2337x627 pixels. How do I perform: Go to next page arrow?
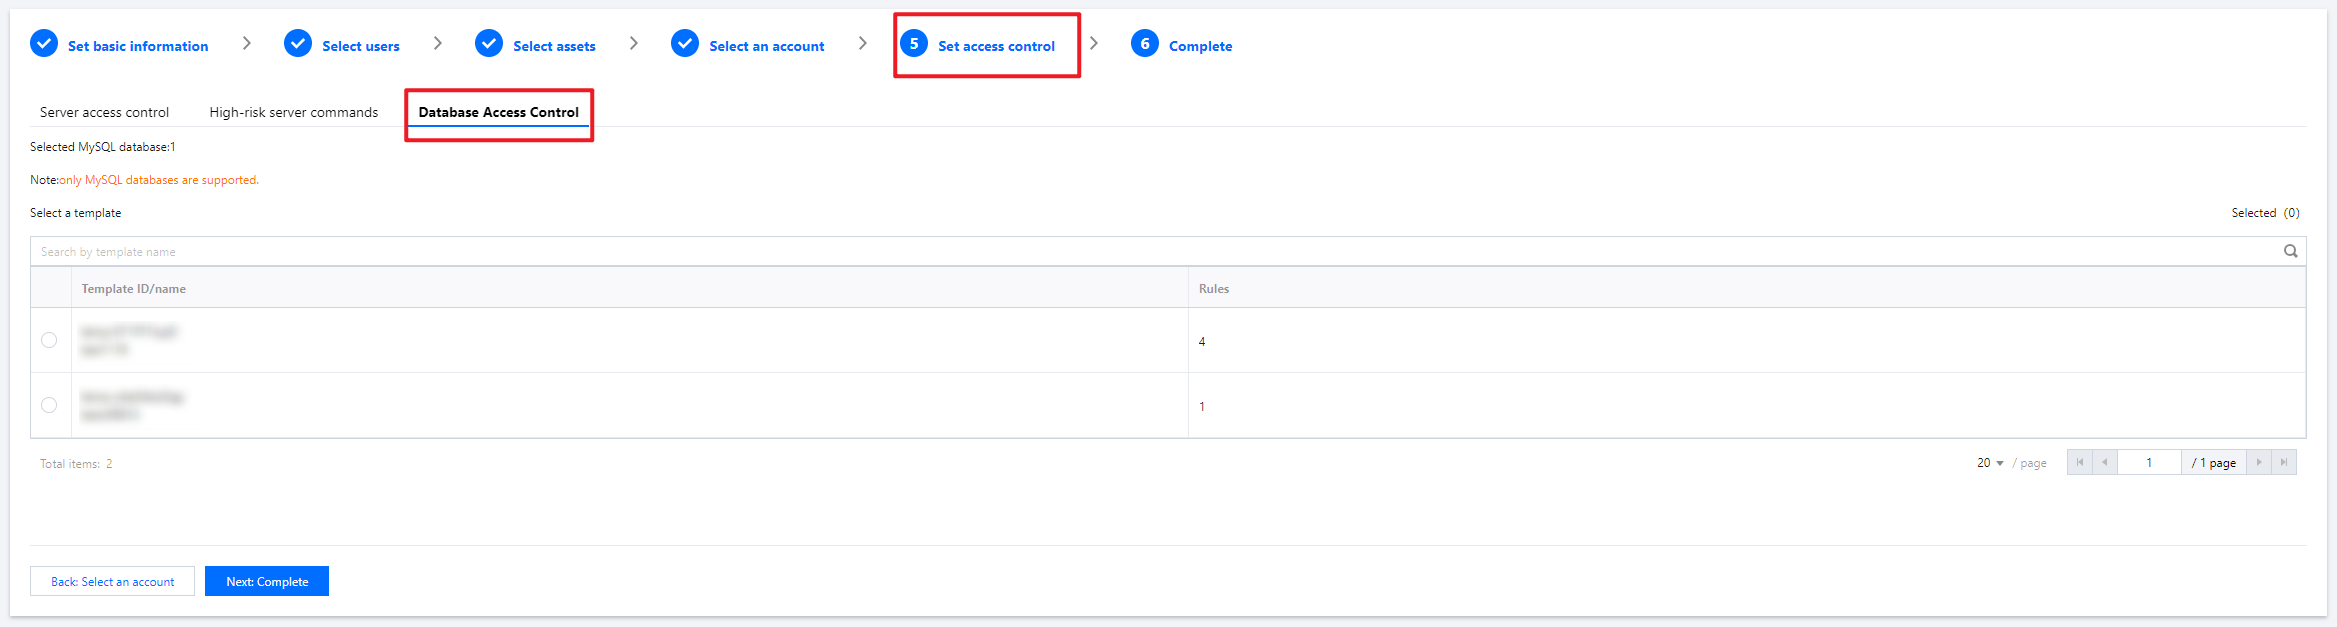click(x=2259, y=462)
